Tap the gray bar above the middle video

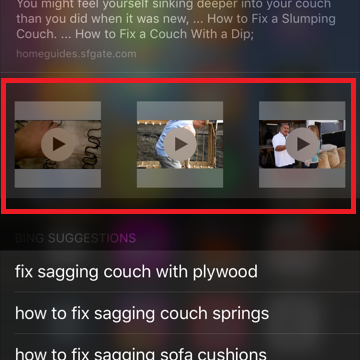(180, 111)
